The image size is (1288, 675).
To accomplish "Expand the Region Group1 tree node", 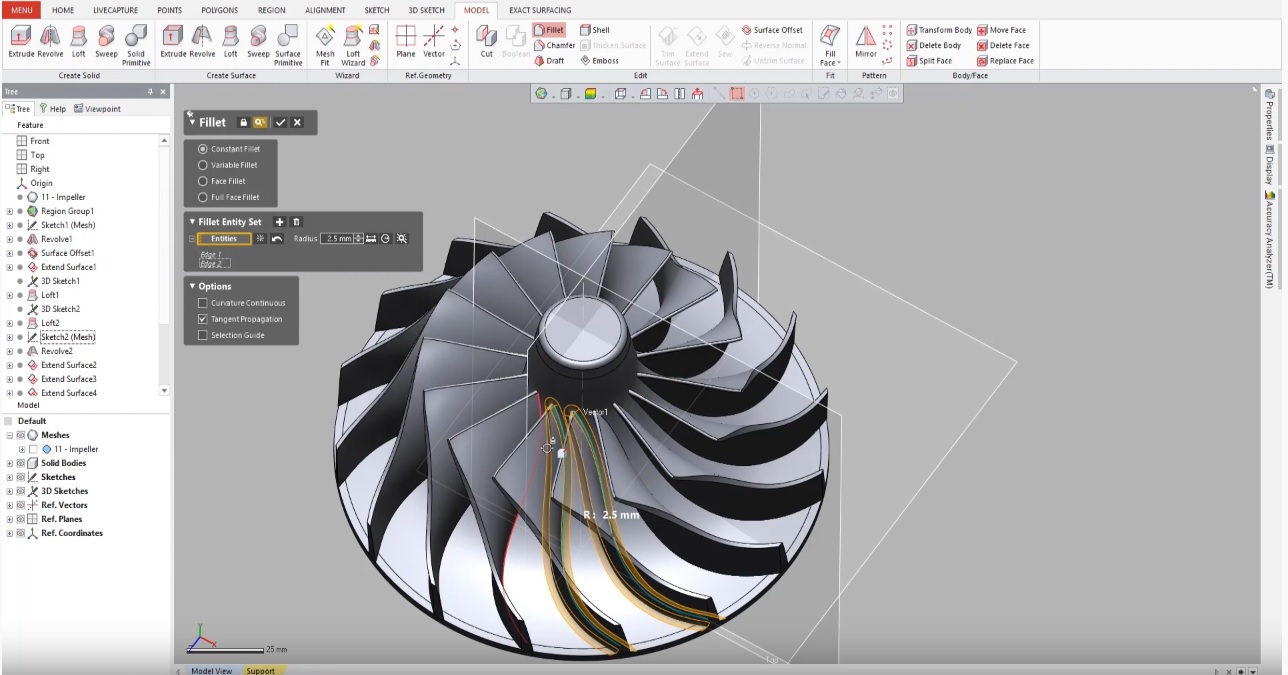I will coord(9,211).
